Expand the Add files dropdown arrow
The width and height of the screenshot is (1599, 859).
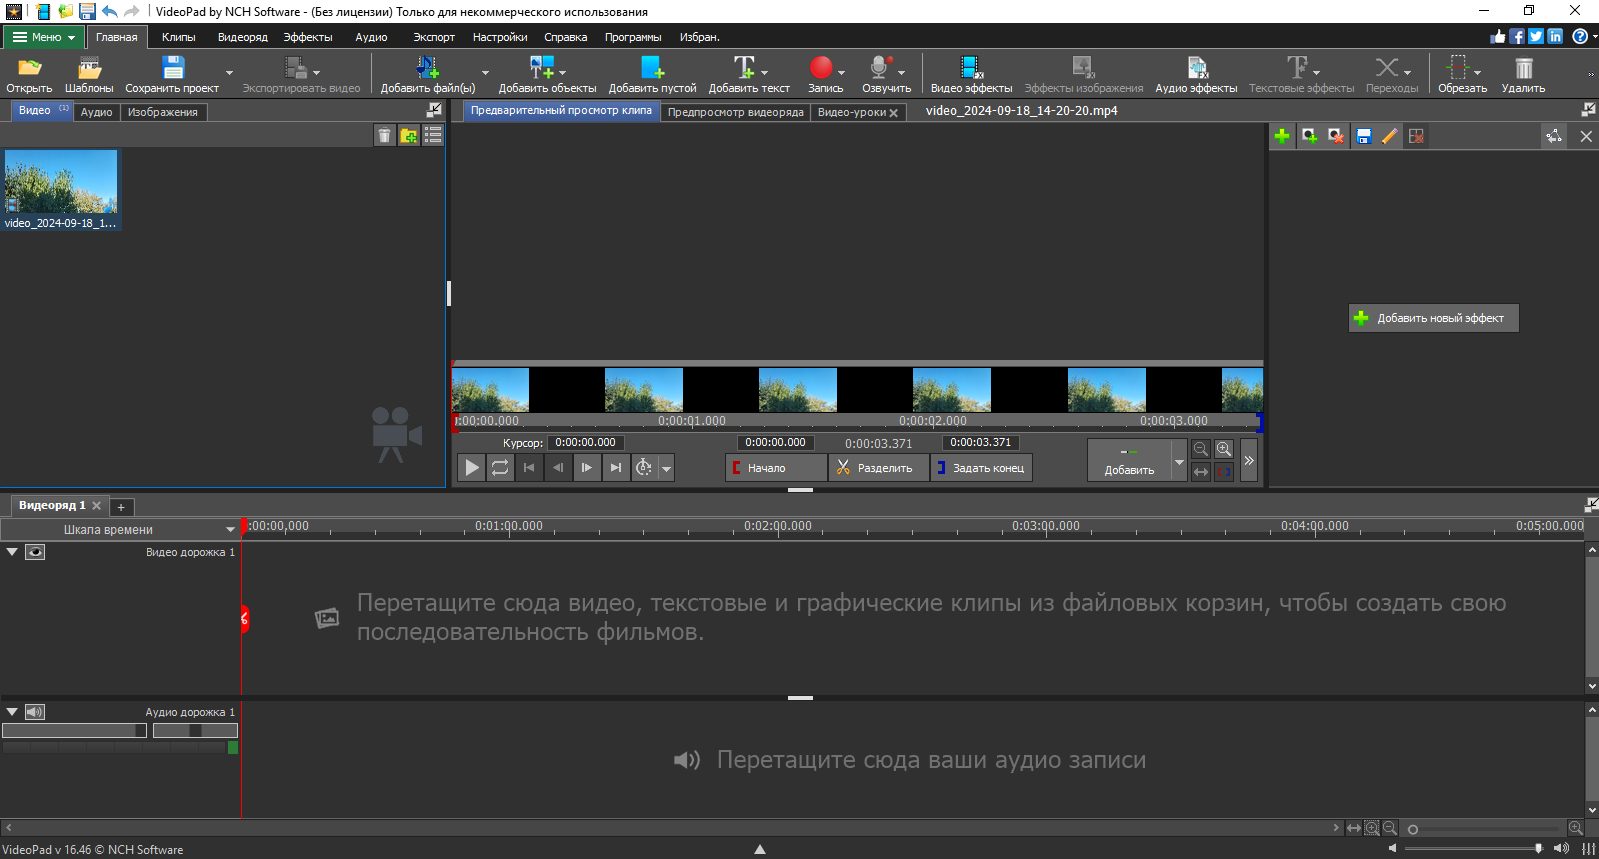(x=486, y=73)
